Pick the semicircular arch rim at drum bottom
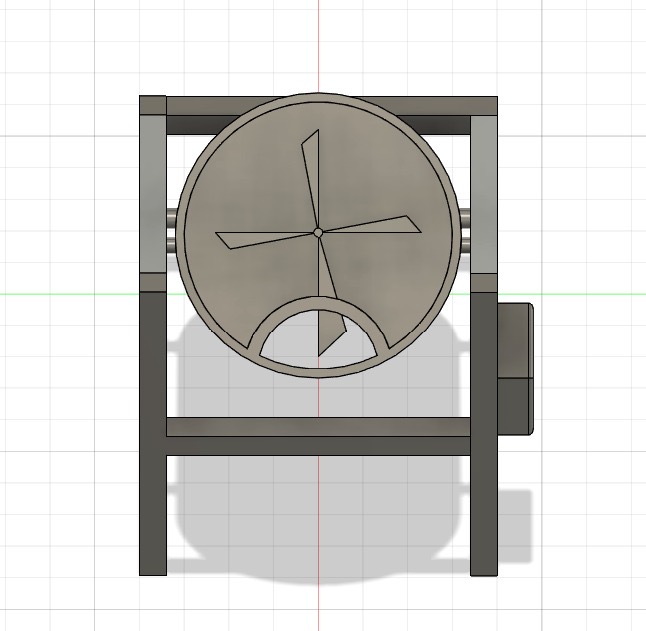Screen dimensions: 646x631 tap(318, 305)
